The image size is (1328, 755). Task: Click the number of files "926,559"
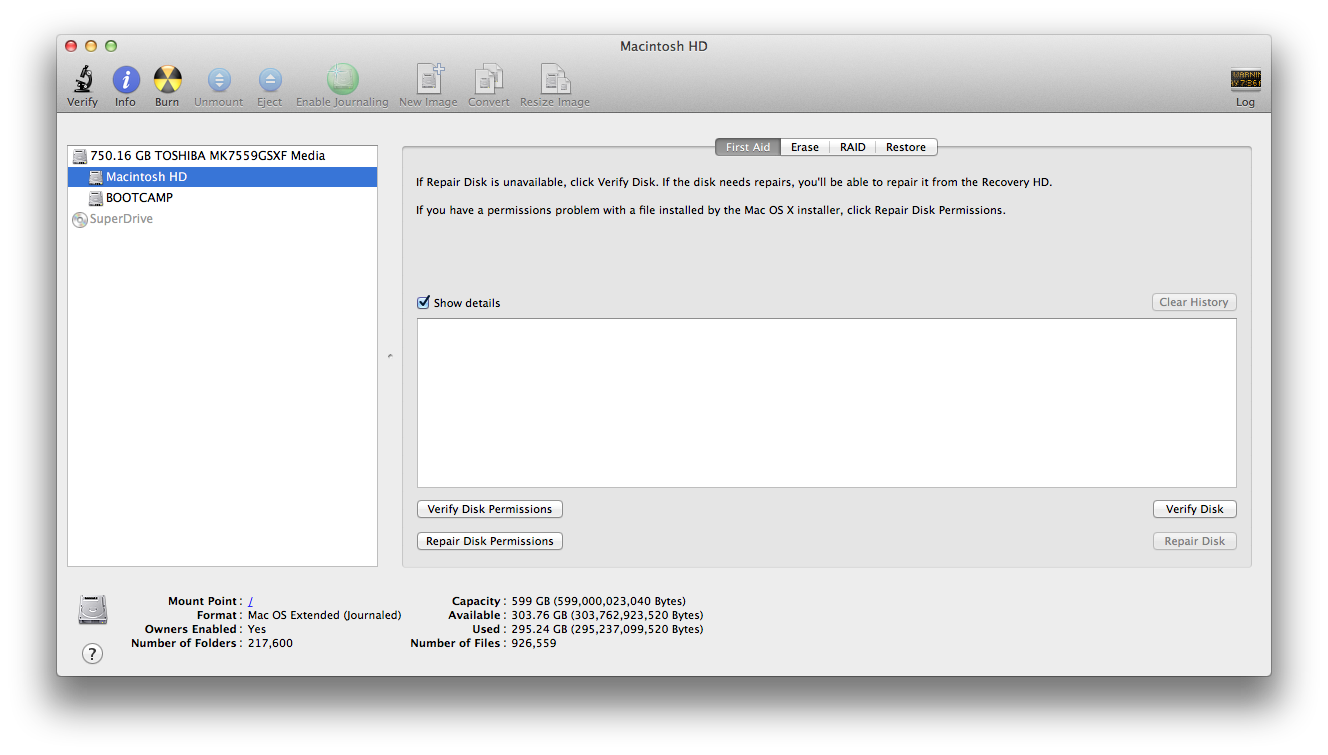[533, 643]
